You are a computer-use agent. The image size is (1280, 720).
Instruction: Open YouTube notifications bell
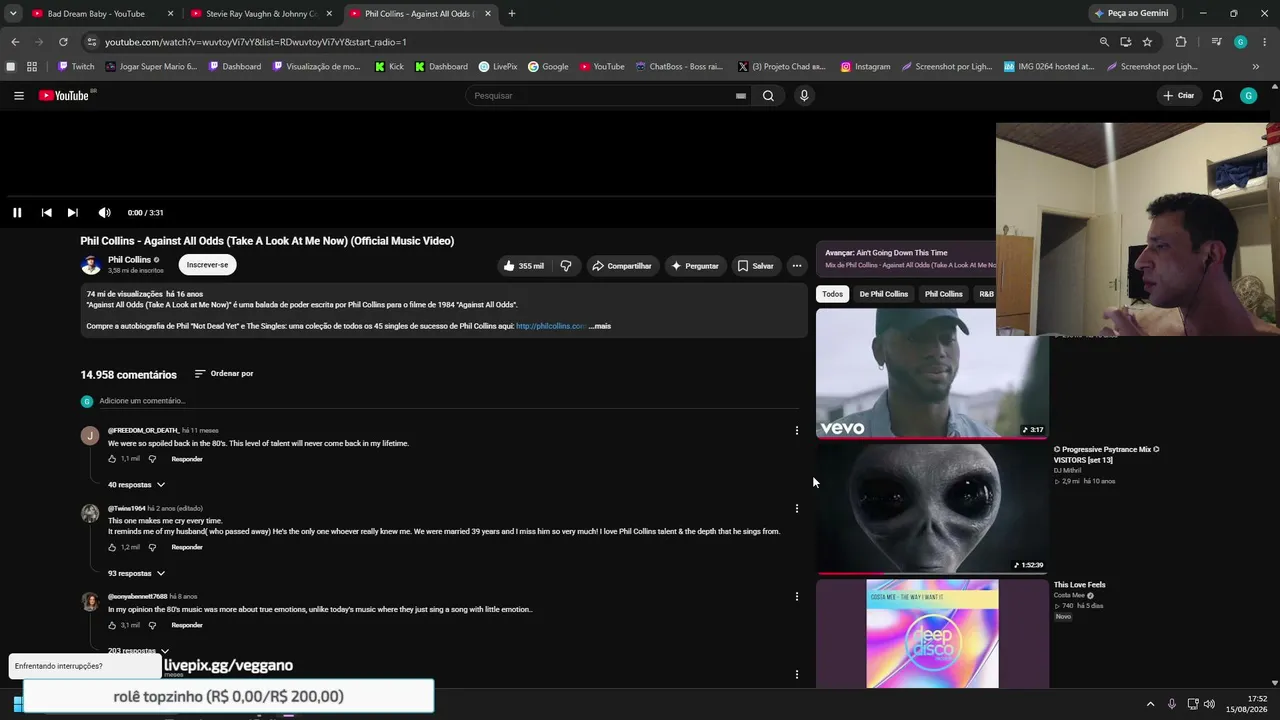coord(1217,96)
